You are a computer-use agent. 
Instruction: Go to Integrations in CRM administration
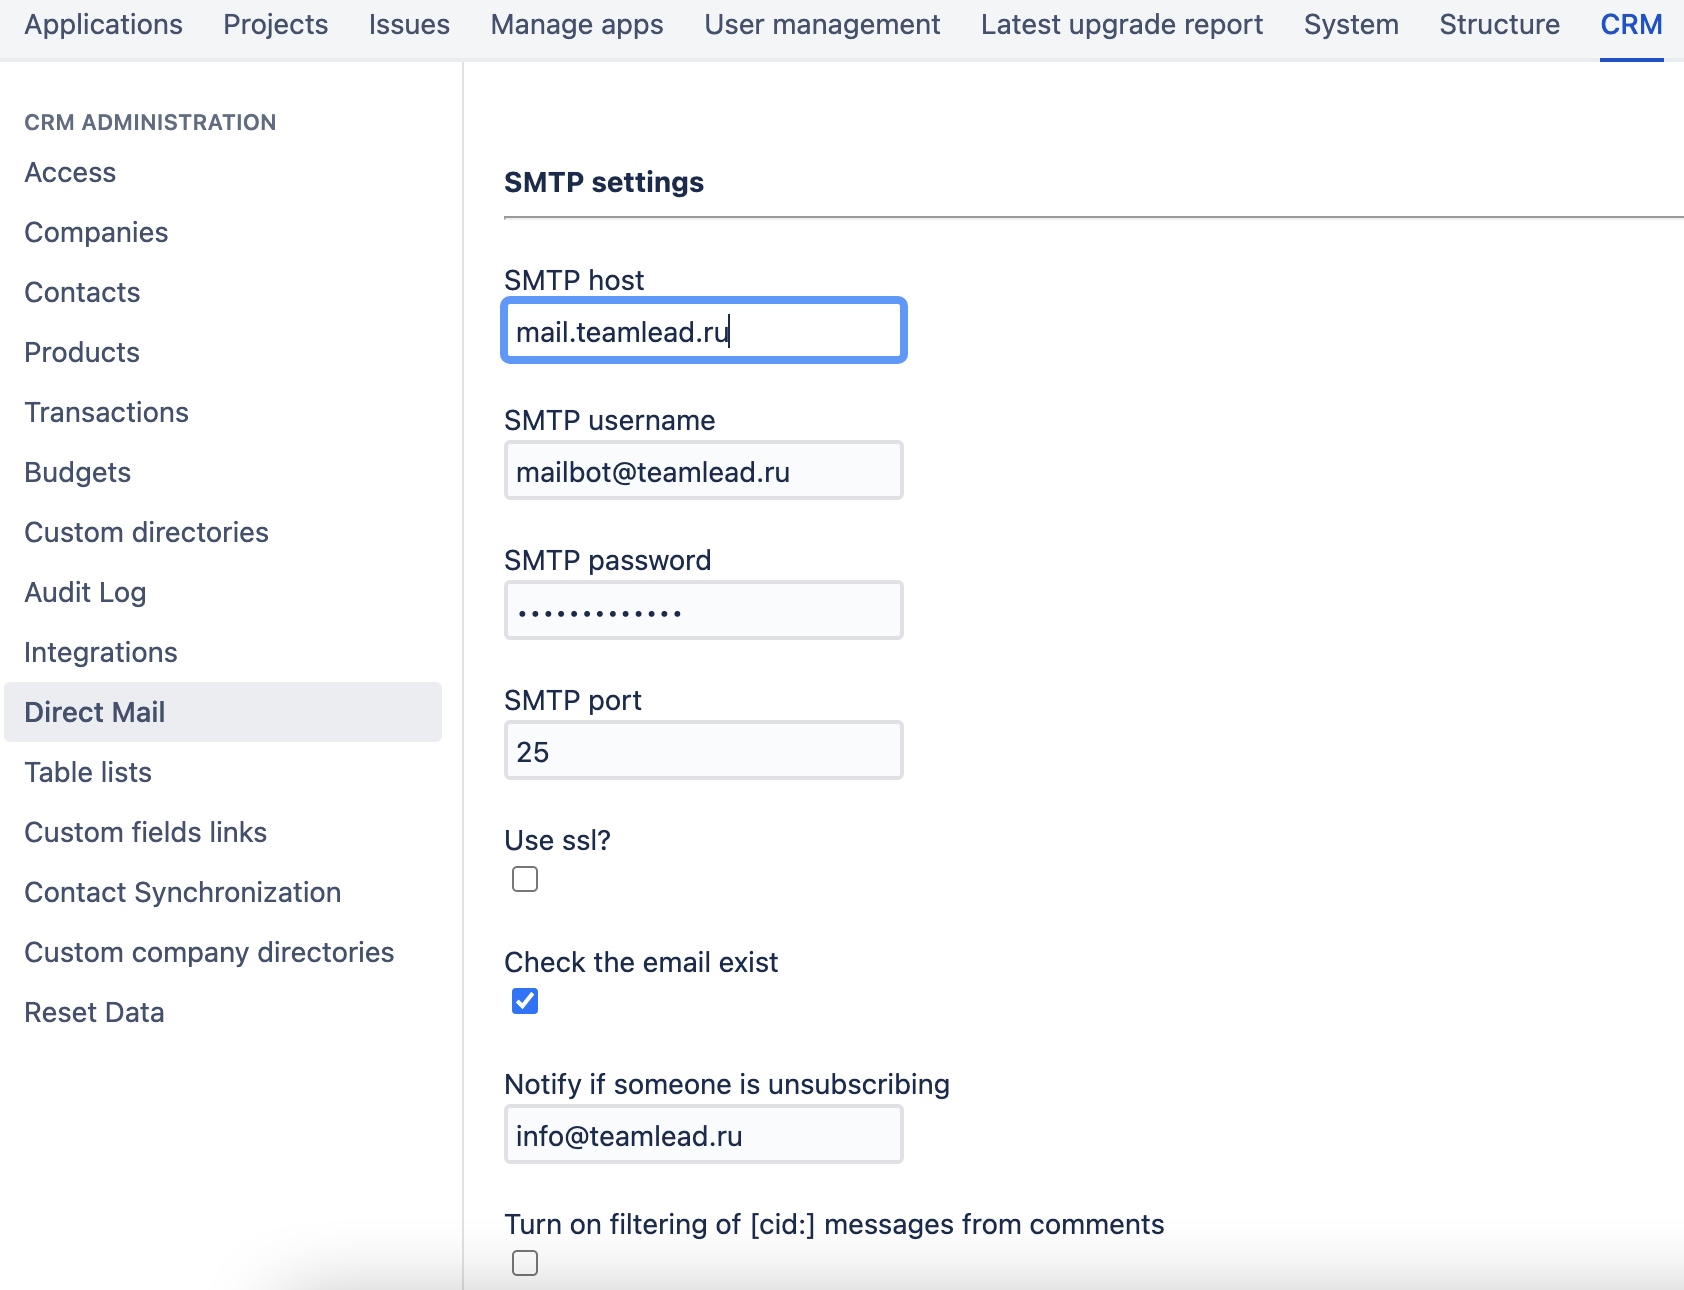click(x=101, y=653)
